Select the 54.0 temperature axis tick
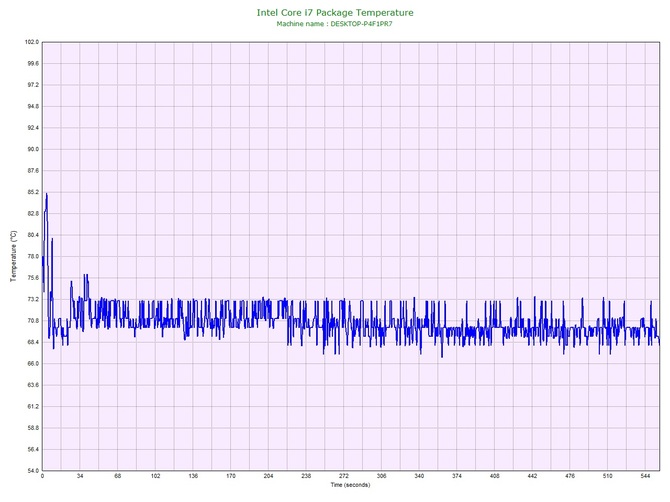The width and height of the screenshot is (670, 502). 33,471
